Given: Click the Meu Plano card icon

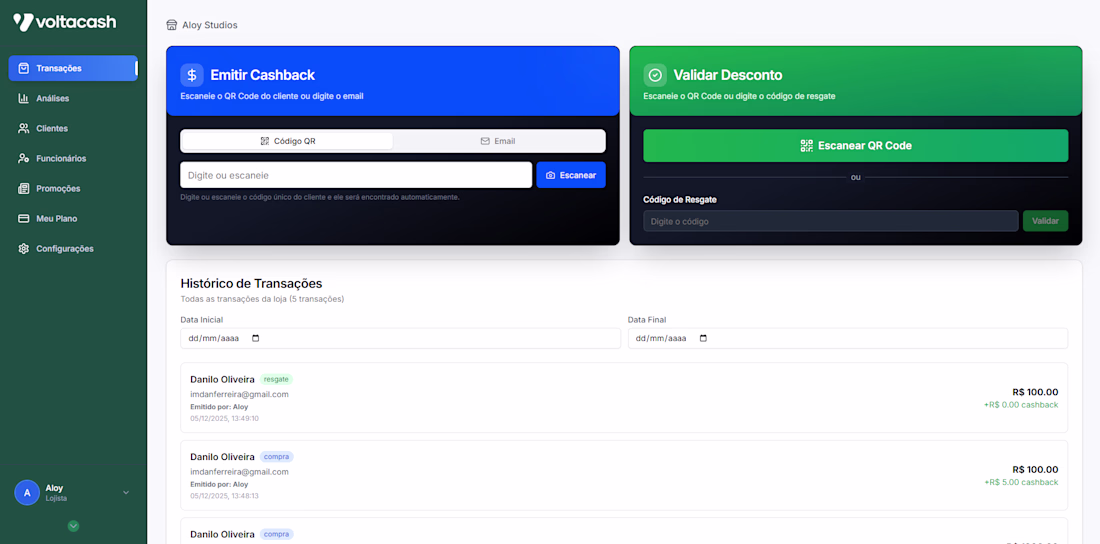Looking at the screenshot, I should [x=24, y=218].
